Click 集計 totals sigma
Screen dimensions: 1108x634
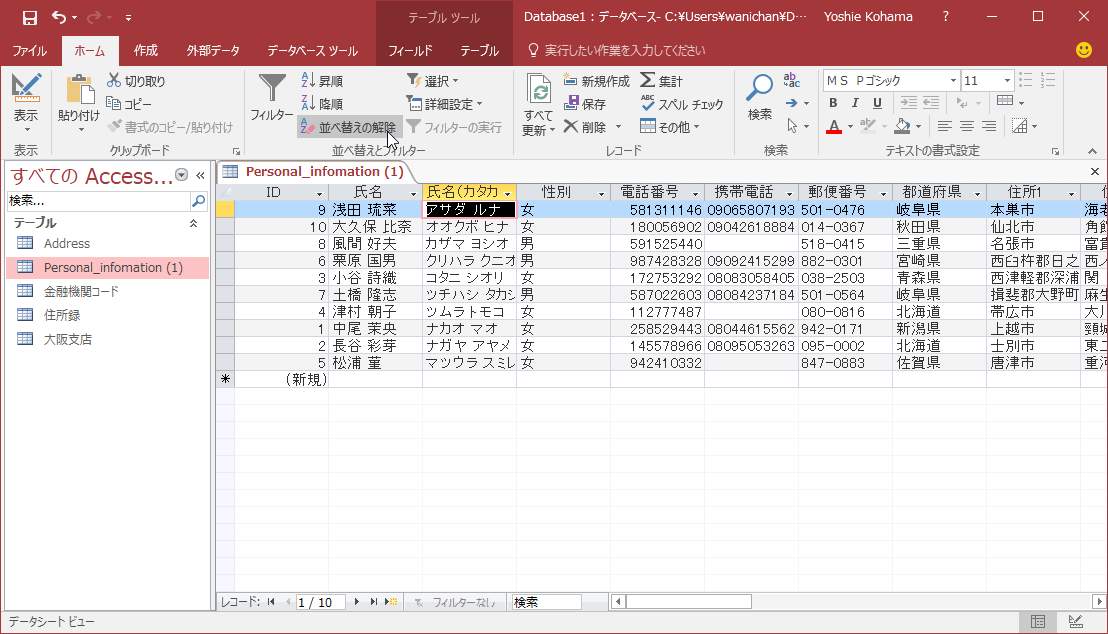(661, 81)
